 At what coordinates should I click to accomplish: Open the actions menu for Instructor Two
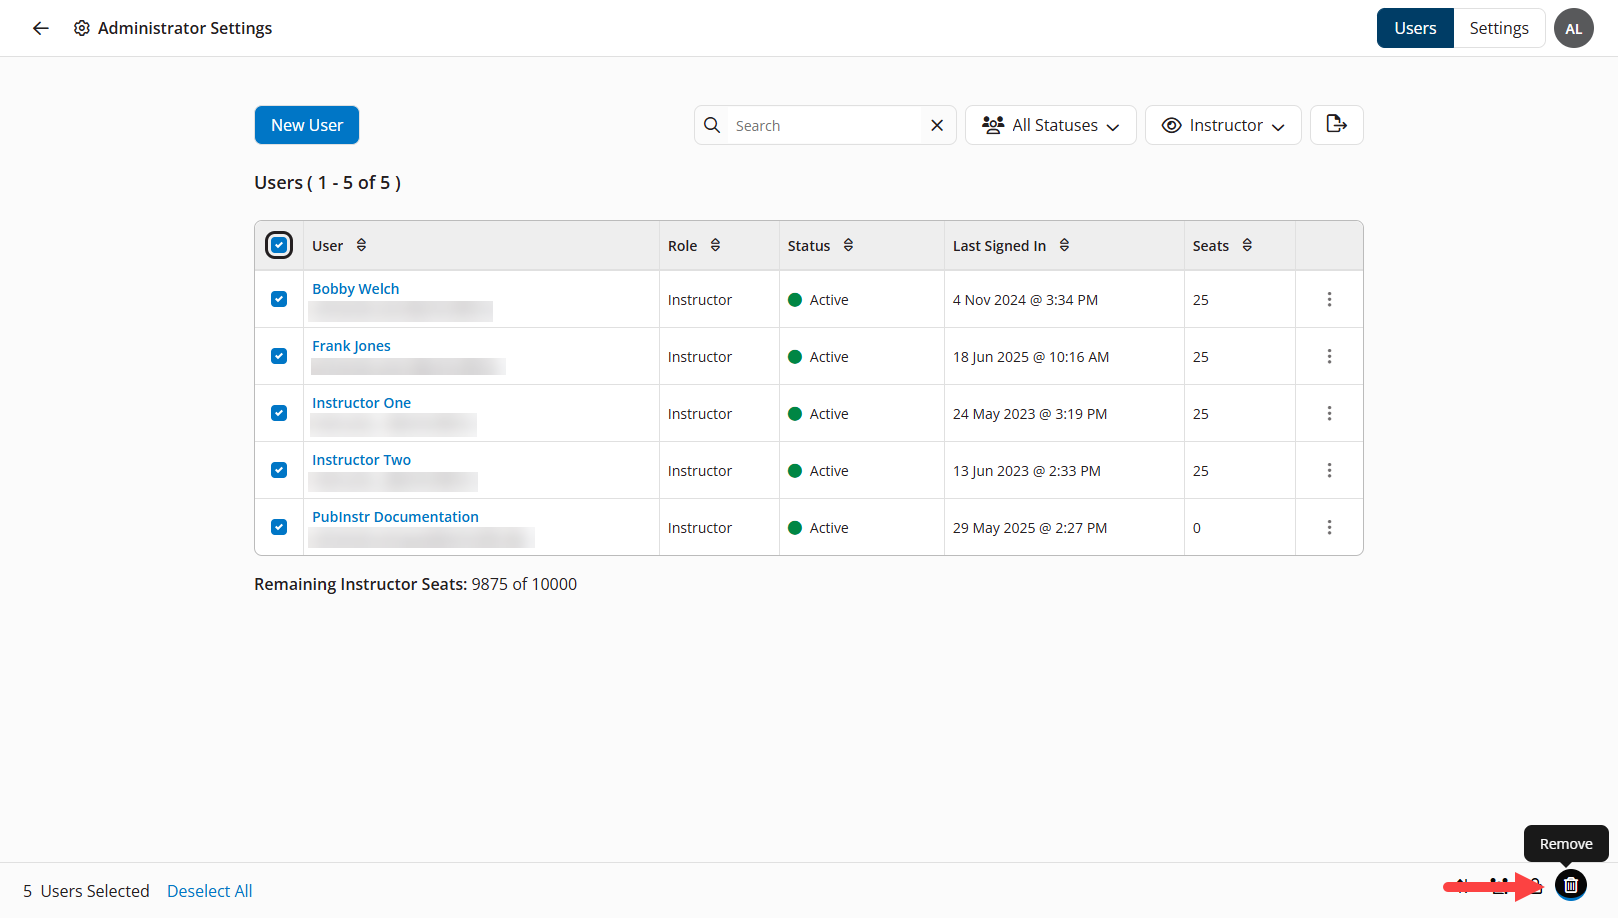[1329, 470]
